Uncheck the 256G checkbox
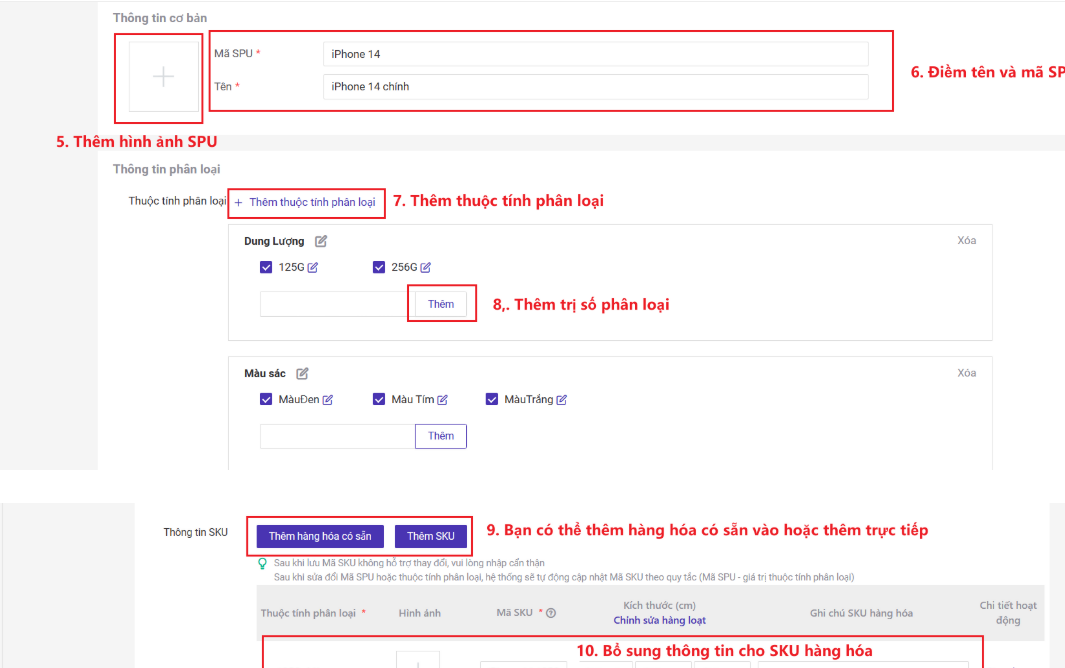This screenshot has height=668, width=1065. click(x=379, y=267)
